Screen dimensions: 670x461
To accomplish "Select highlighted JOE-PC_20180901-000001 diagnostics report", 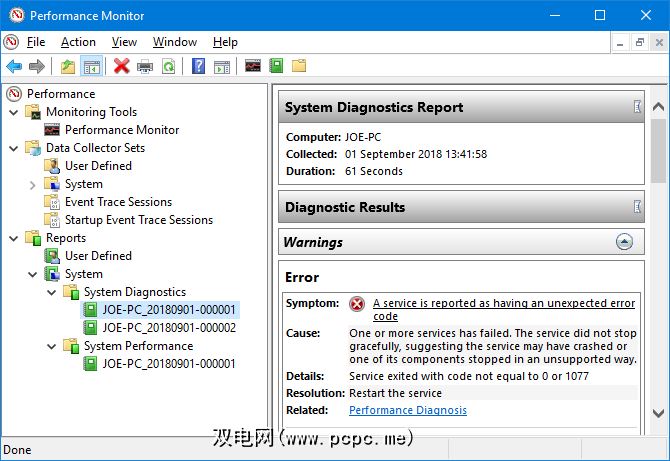I will (169, 310).
